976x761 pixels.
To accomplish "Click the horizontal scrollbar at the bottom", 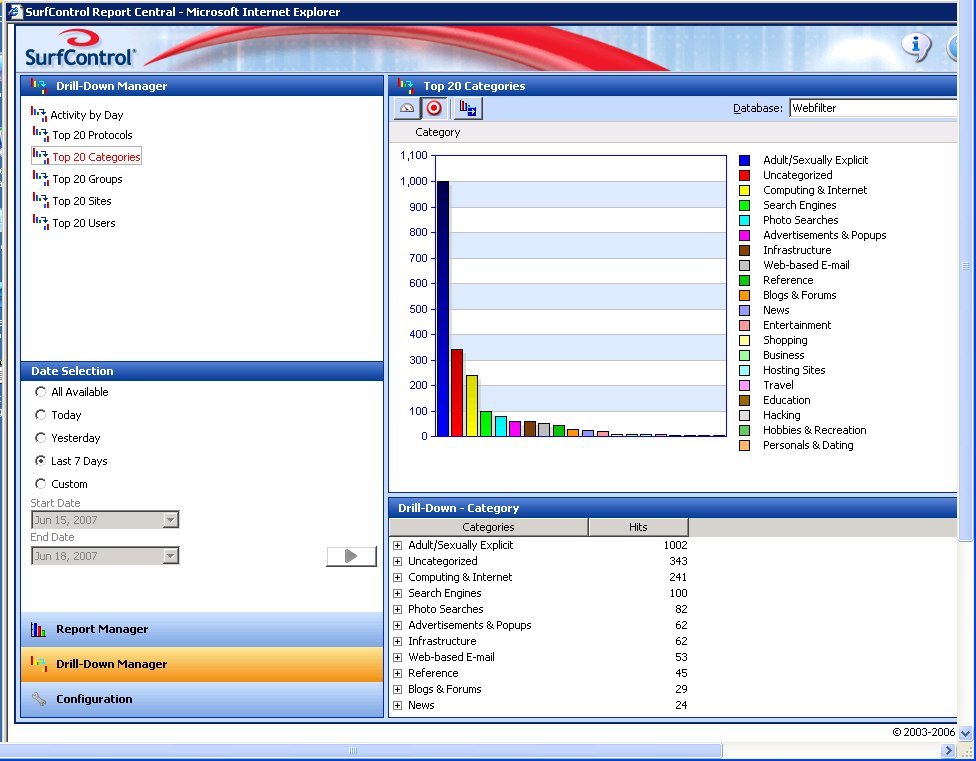I will coord(361,750).
